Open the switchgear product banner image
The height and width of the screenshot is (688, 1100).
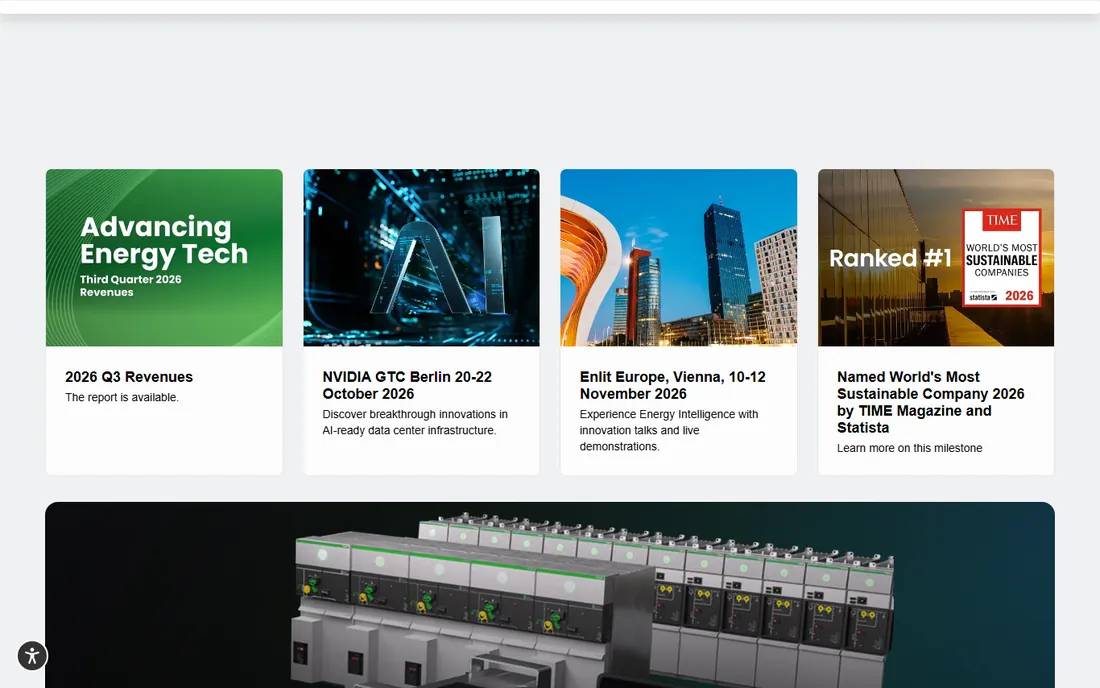tap(550, 595)
